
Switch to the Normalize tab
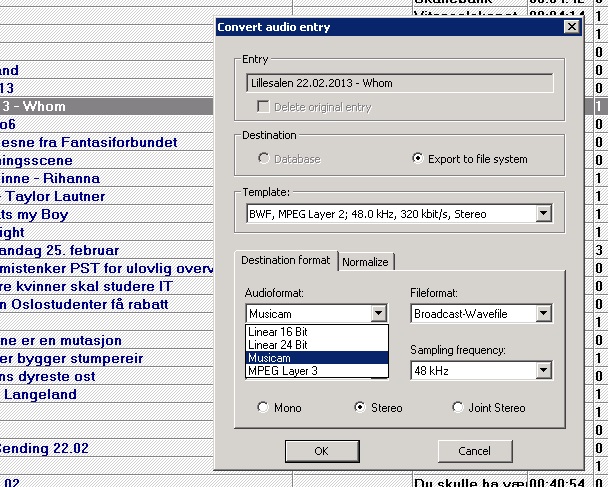click(x=365, y=262)
